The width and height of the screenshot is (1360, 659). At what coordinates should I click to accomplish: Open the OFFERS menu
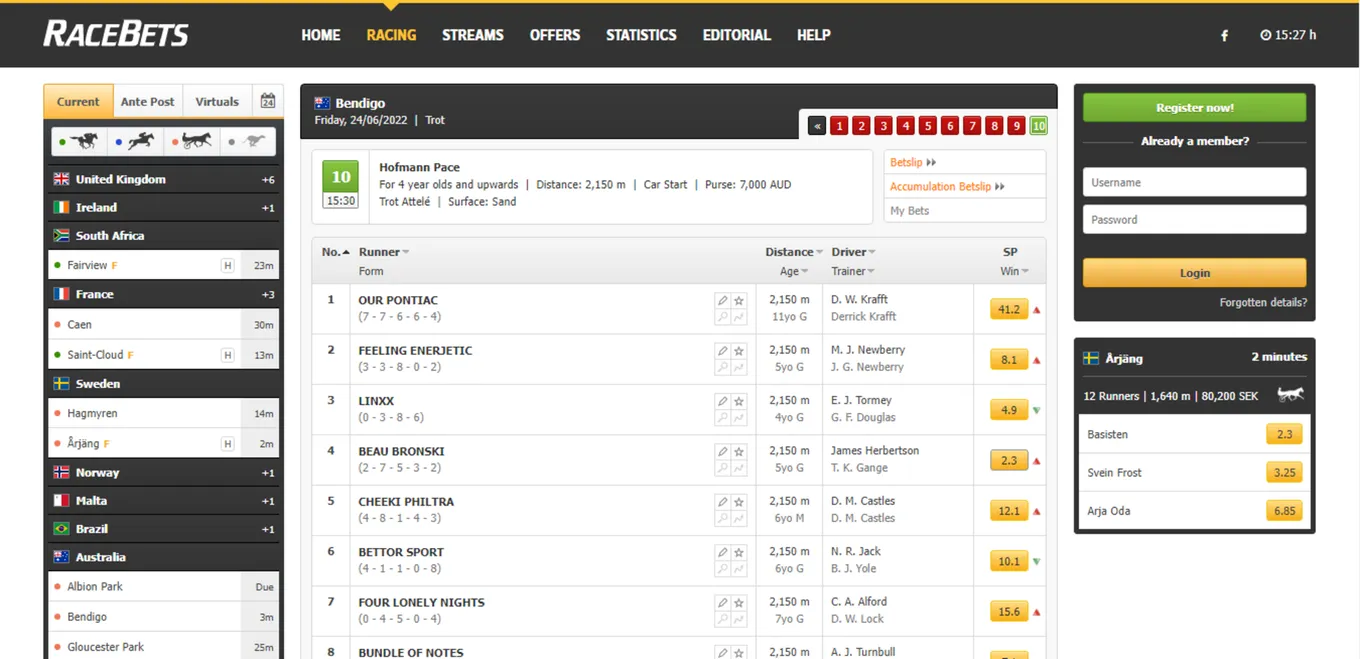[555, 35]
